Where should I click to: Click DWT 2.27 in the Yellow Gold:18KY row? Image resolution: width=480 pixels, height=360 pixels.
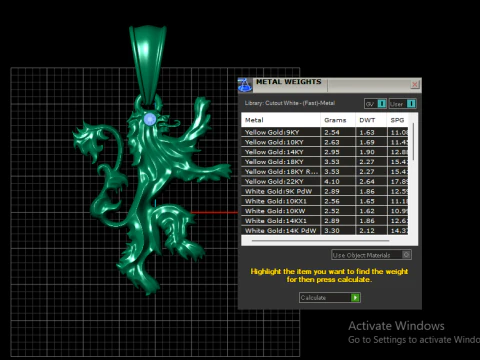[367, 162]
